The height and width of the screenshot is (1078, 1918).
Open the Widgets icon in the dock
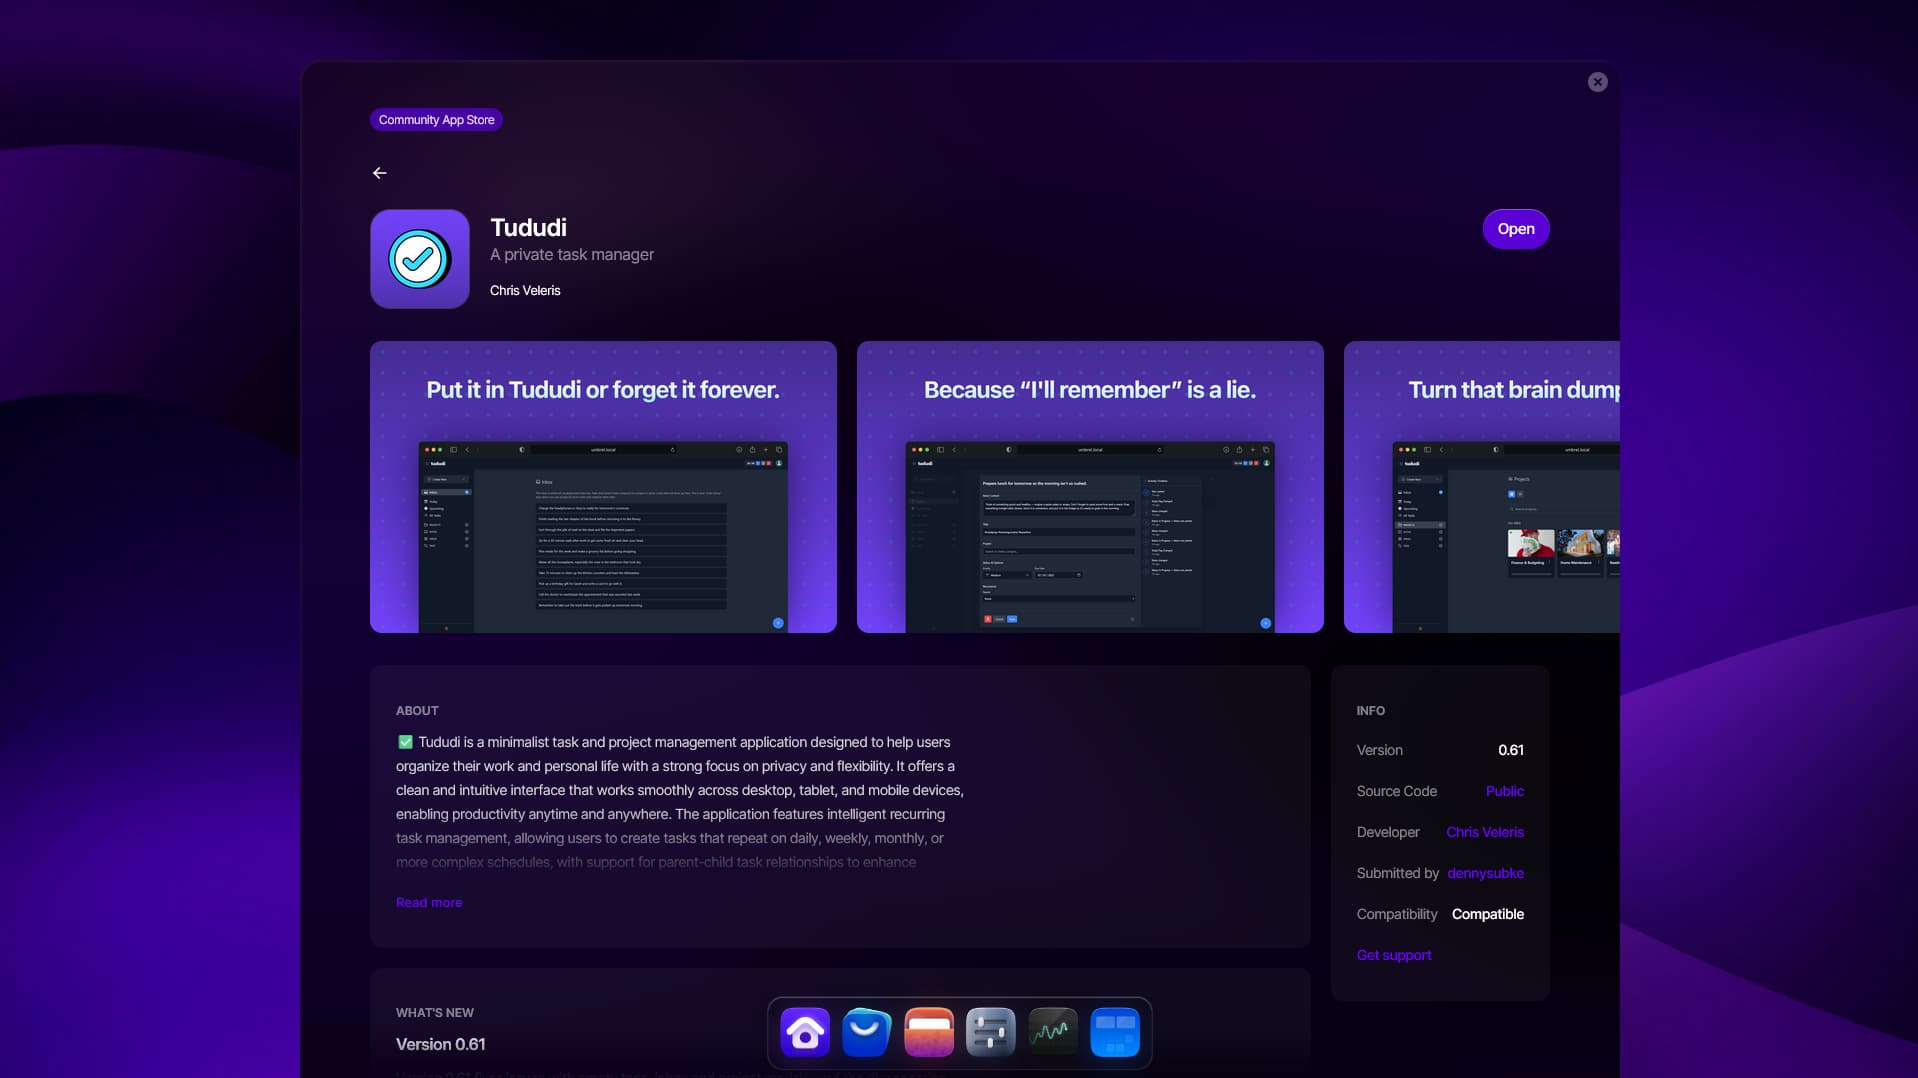[1115, 1033]
